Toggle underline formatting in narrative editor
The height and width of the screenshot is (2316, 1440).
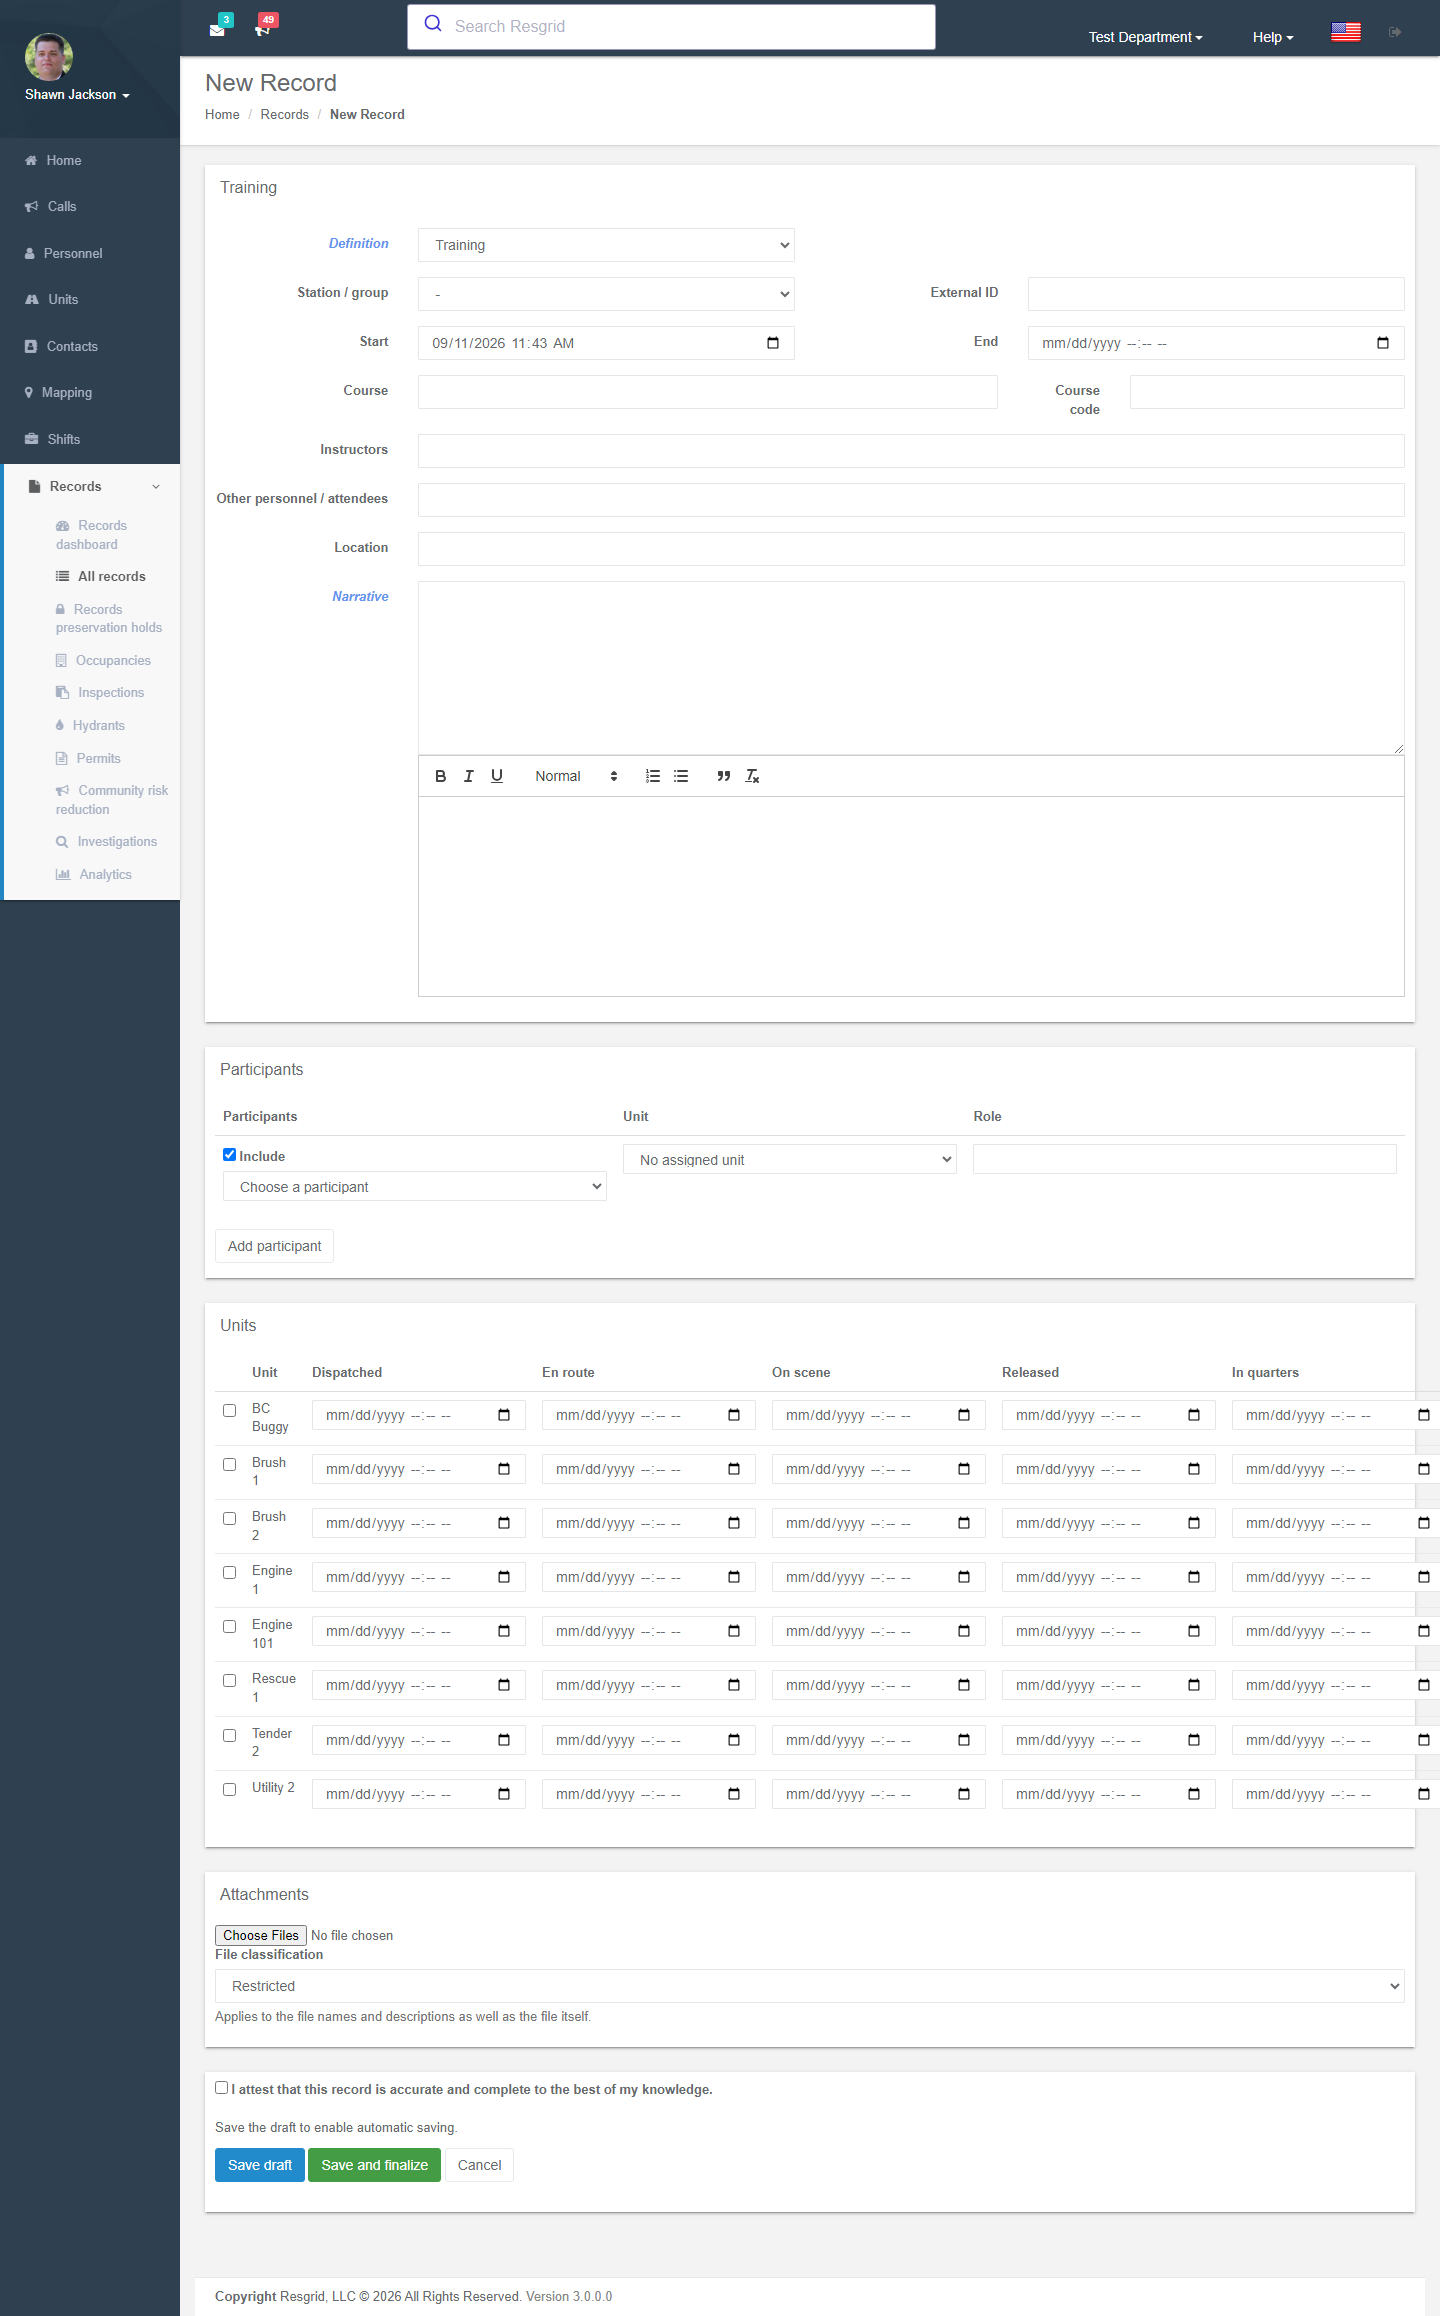click(497, 776)
